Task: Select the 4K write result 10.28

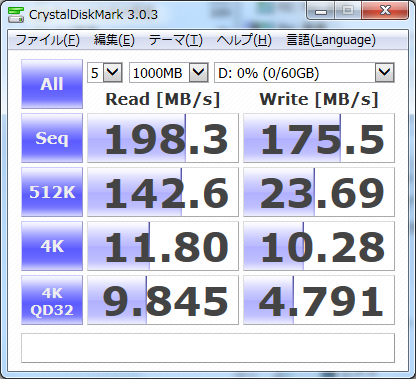Action: [319, 246]
